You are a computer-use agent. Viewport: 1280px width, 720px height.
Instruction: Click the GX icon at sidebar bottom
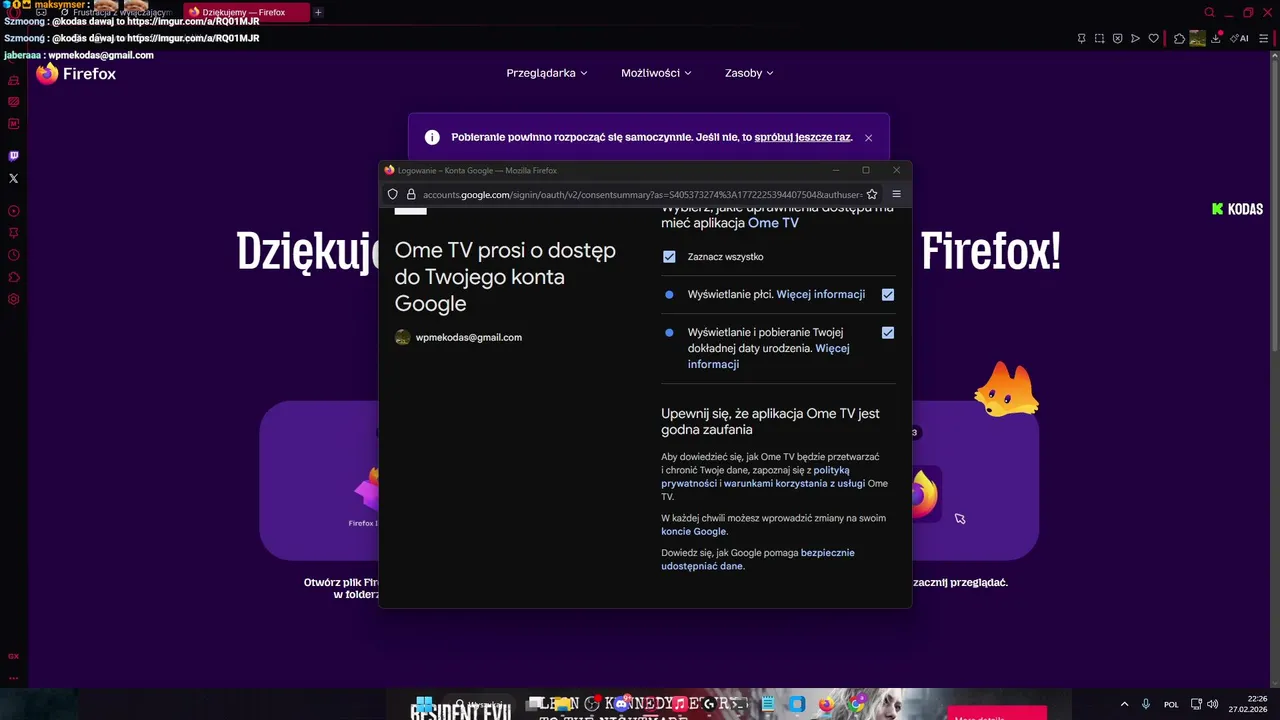tap(13, 656)
